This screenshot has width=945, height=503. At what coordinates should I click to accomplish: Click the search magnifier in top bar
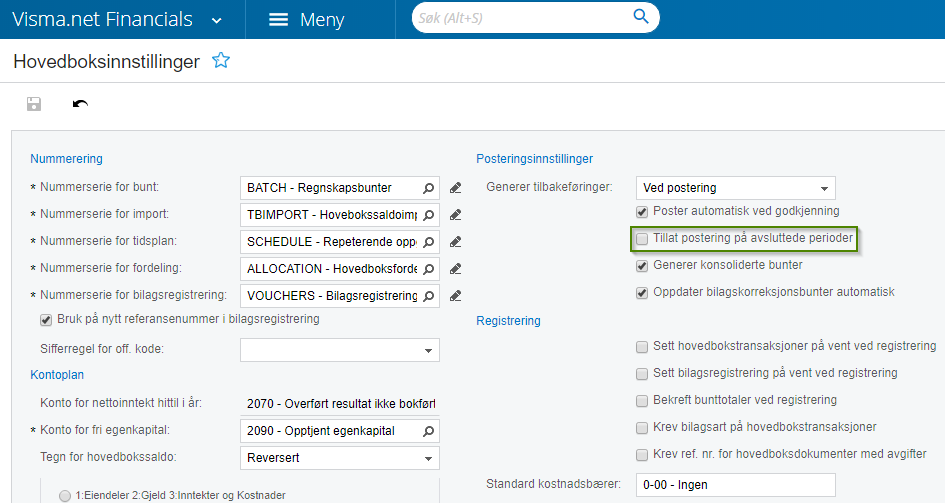click(x=641, y=17)
